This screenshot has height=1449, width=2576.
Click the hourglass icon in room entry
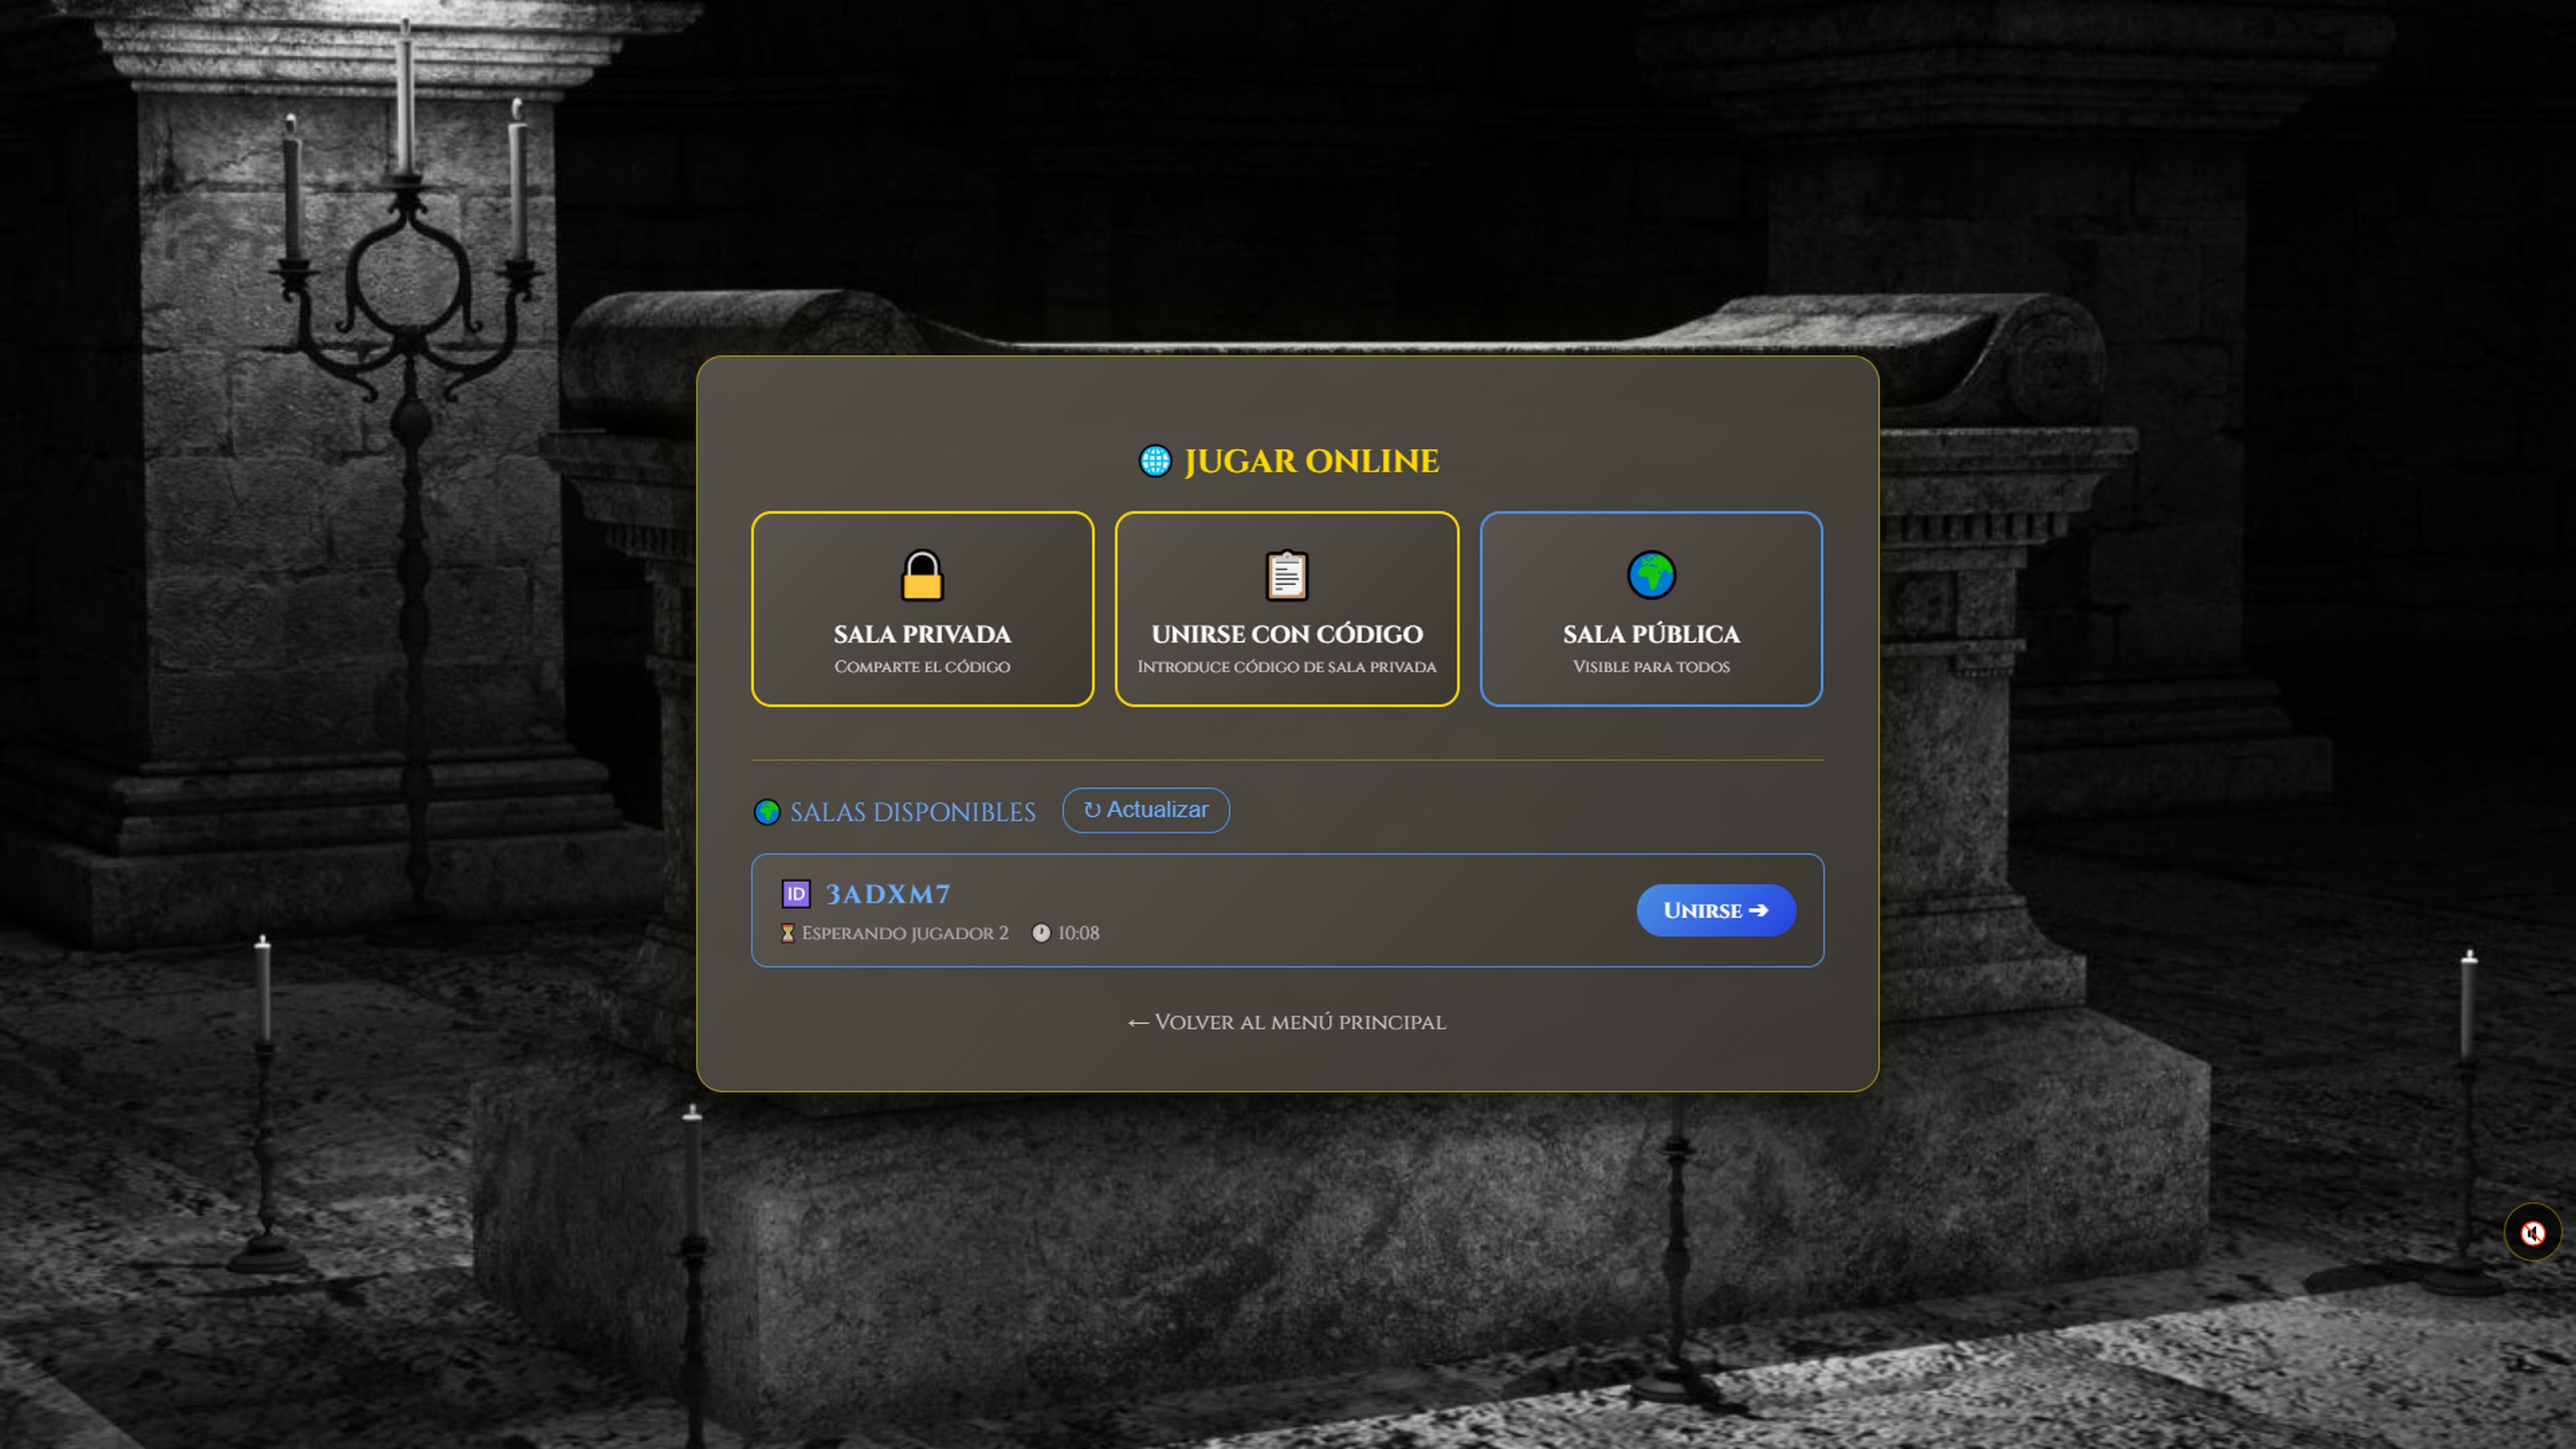click(x=788, y=933)
